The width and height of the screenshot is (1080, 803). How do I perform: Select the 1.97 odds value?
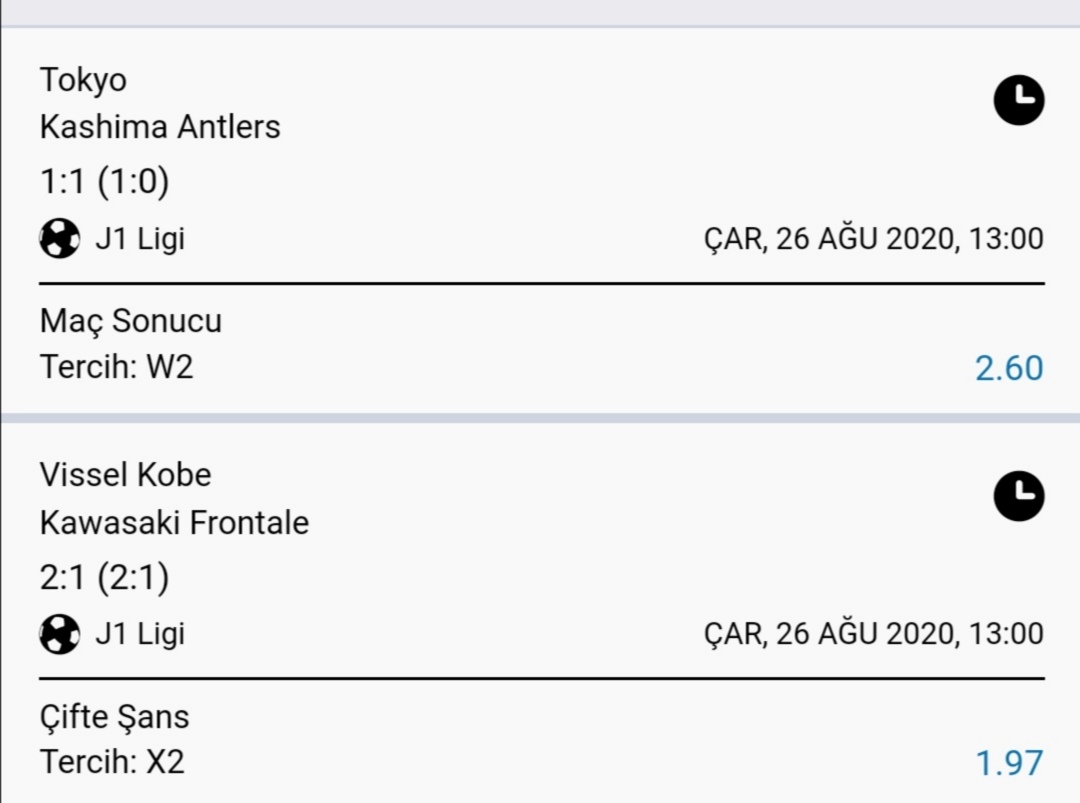1010,763
